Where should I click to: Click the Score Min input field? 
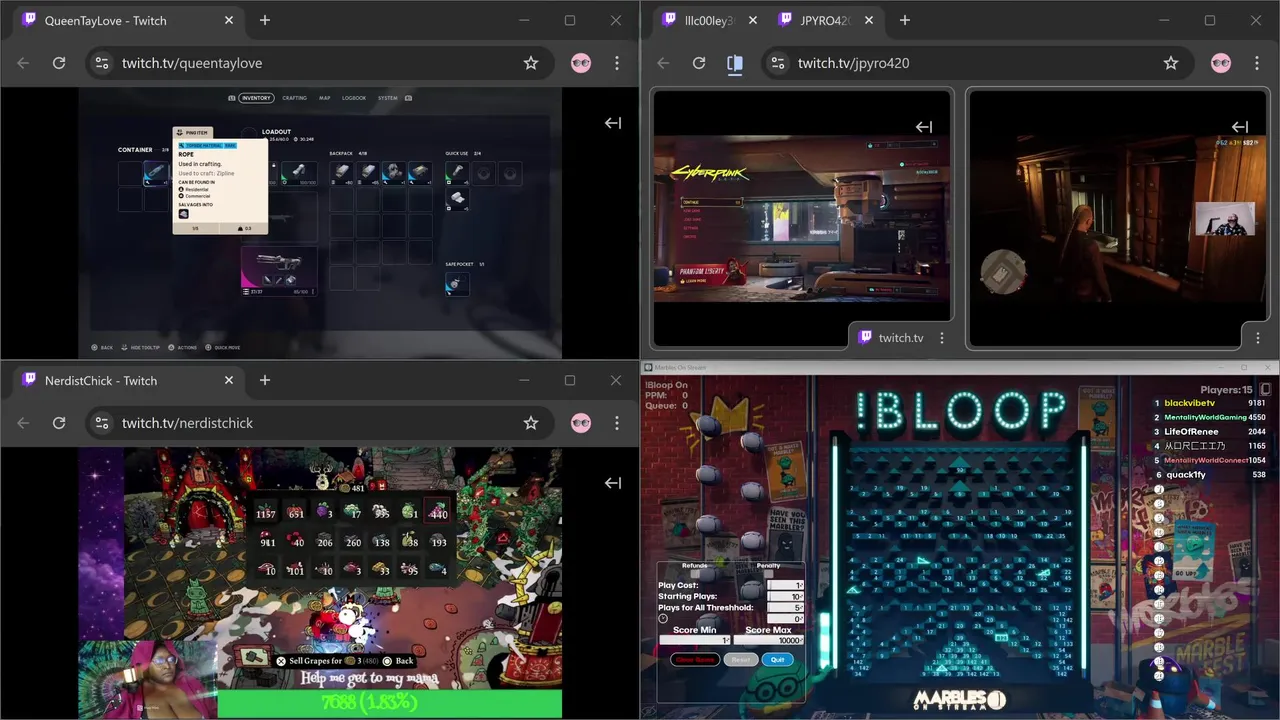pos(695,640)
